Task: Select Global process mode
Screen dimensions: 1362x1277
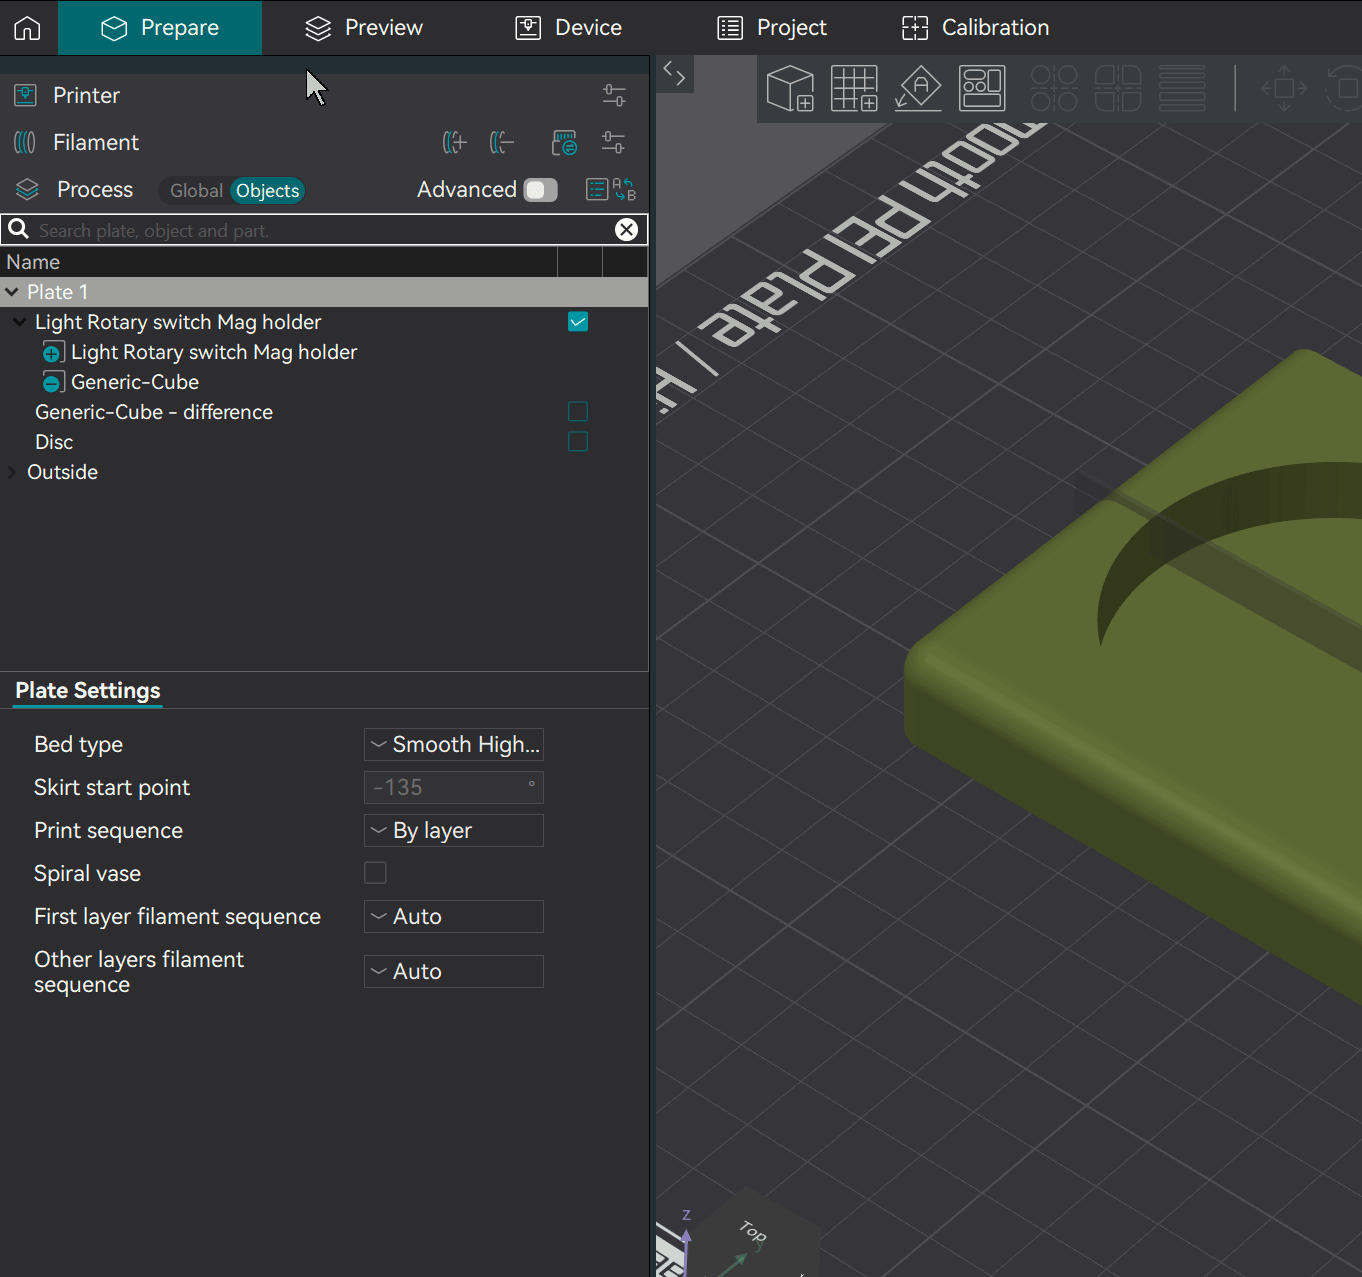Action: (196, 190)
